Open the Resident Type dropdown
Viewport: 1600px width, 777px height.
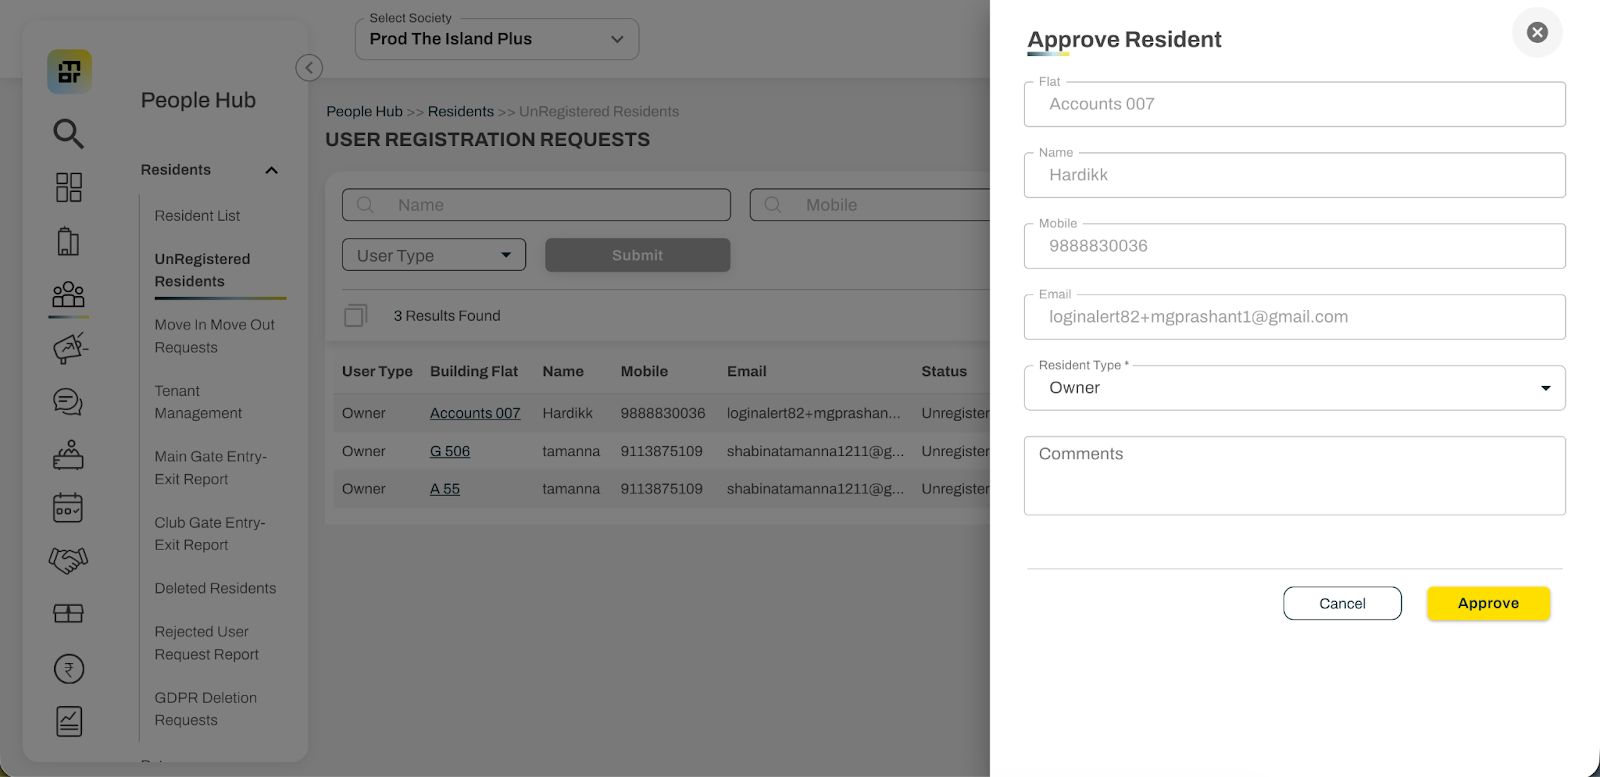1295,388
